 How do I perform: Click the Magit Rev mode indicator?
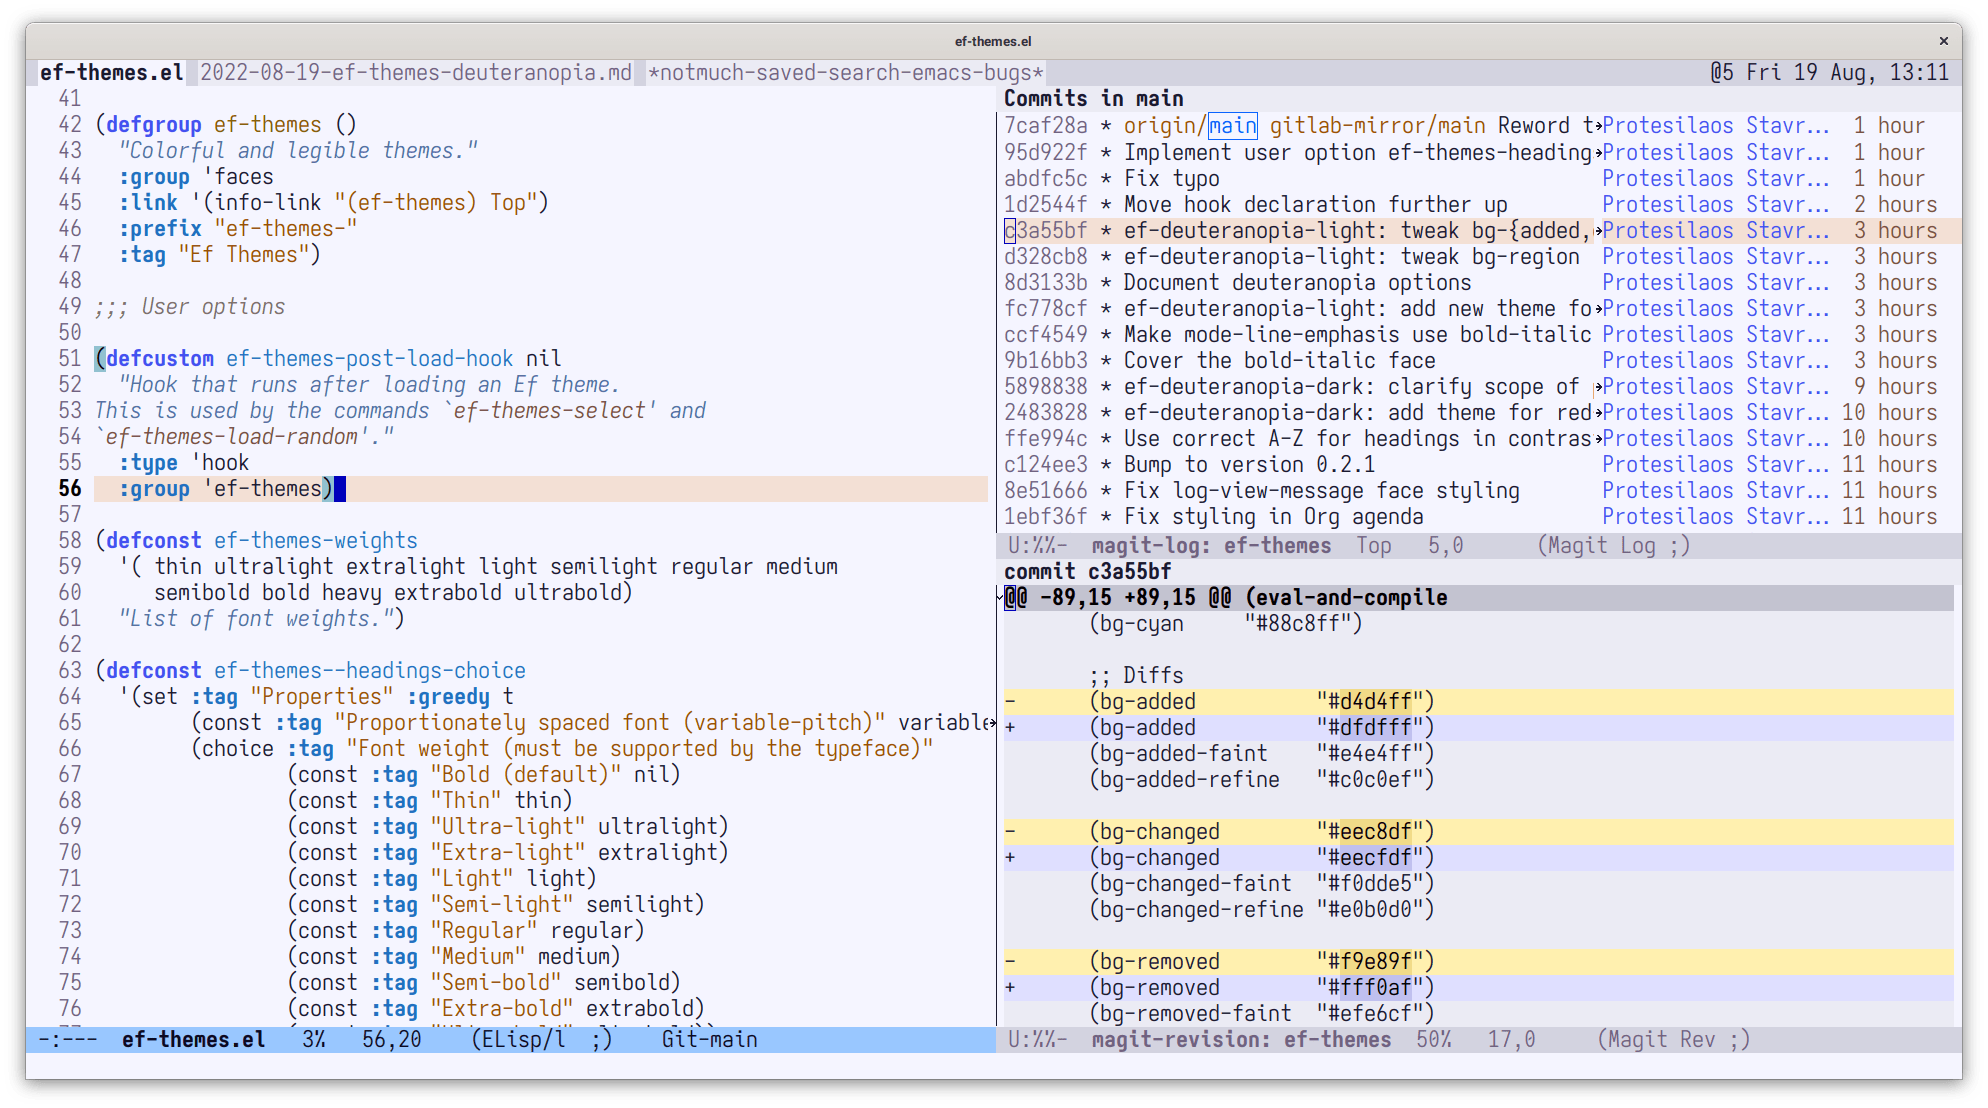pyautogui.click(x=1673, y=1039)
